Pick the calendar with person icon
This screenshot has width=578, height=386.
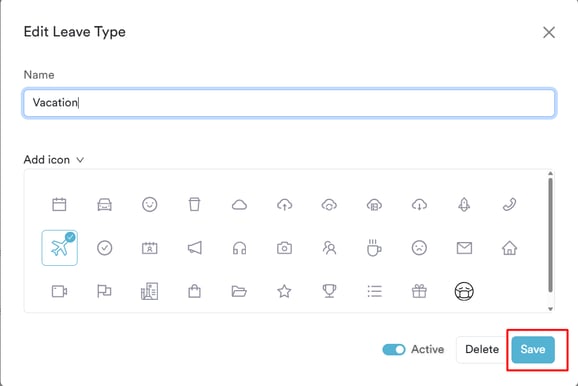[150, 248]
